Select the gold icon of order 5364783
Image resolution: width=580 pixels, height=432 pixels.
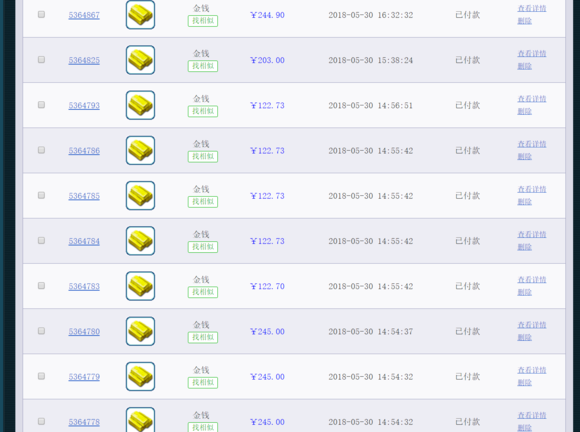tap(140, 286)
